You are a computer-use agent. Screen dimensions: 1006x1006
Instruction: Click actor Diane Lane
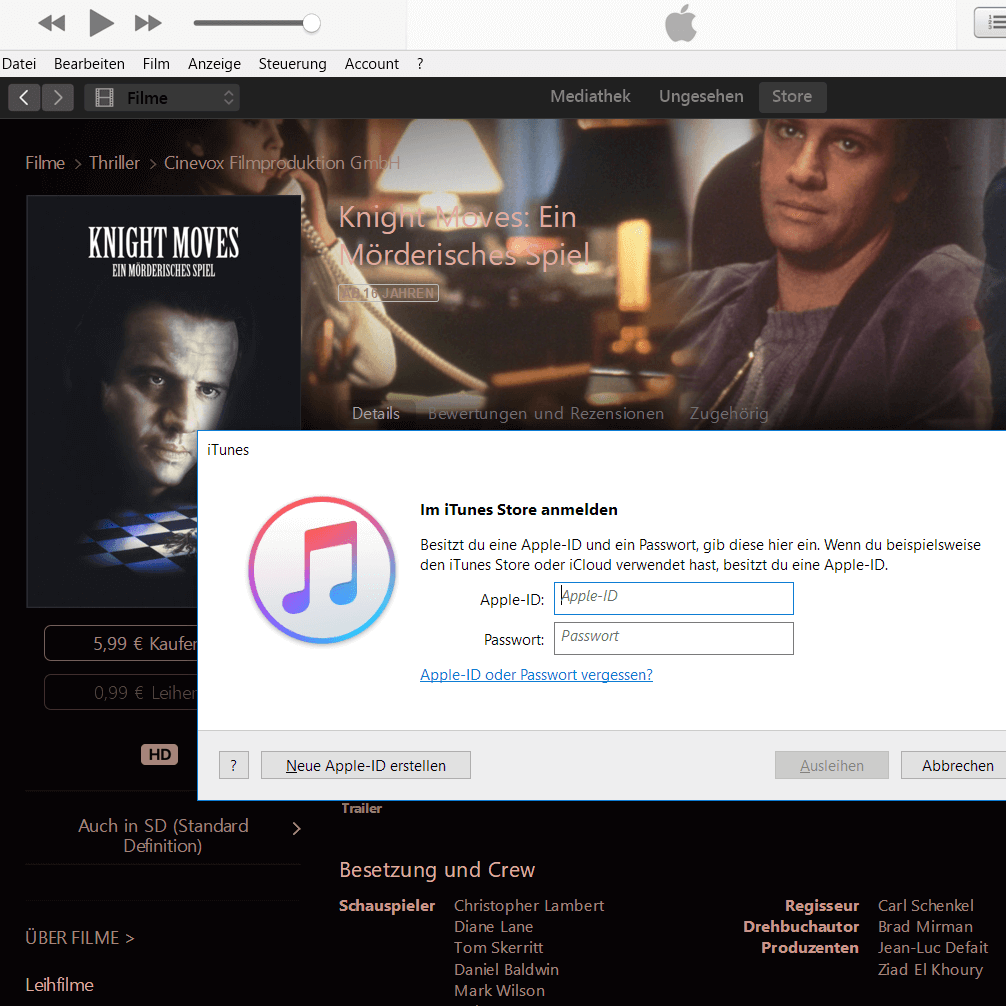493,927
